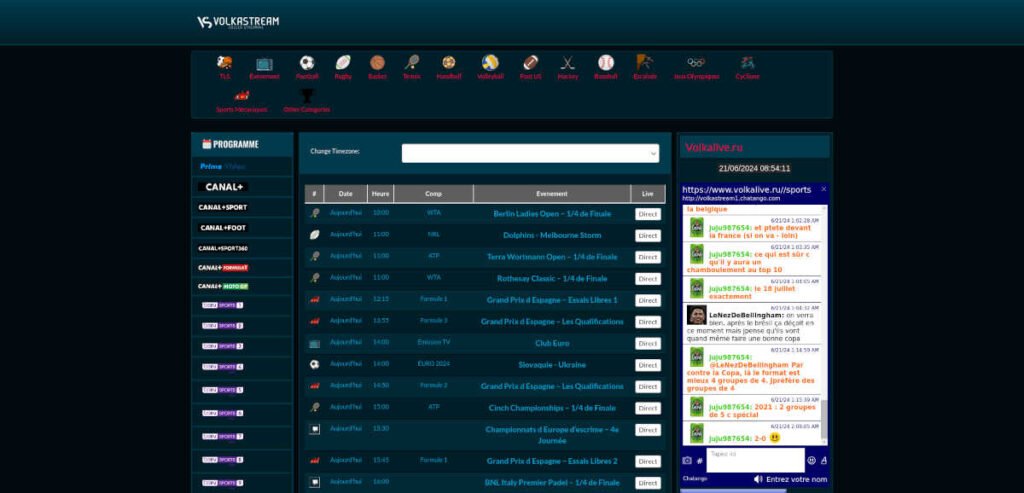Viewport: 1024px width, 493px height.
Task: Open Prime Video channel in sidebar
Action: [x=222, y=166]
